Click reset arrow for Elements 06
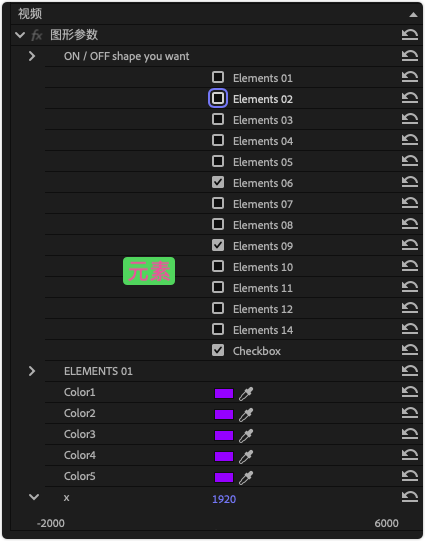 point(410,182)
